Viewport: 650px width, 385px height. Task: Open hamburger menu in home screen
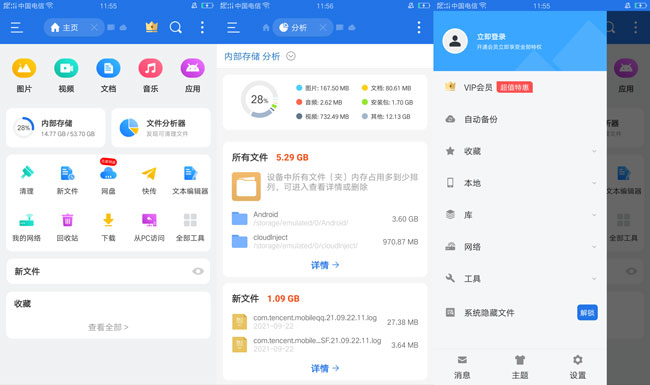pos(17,28)
